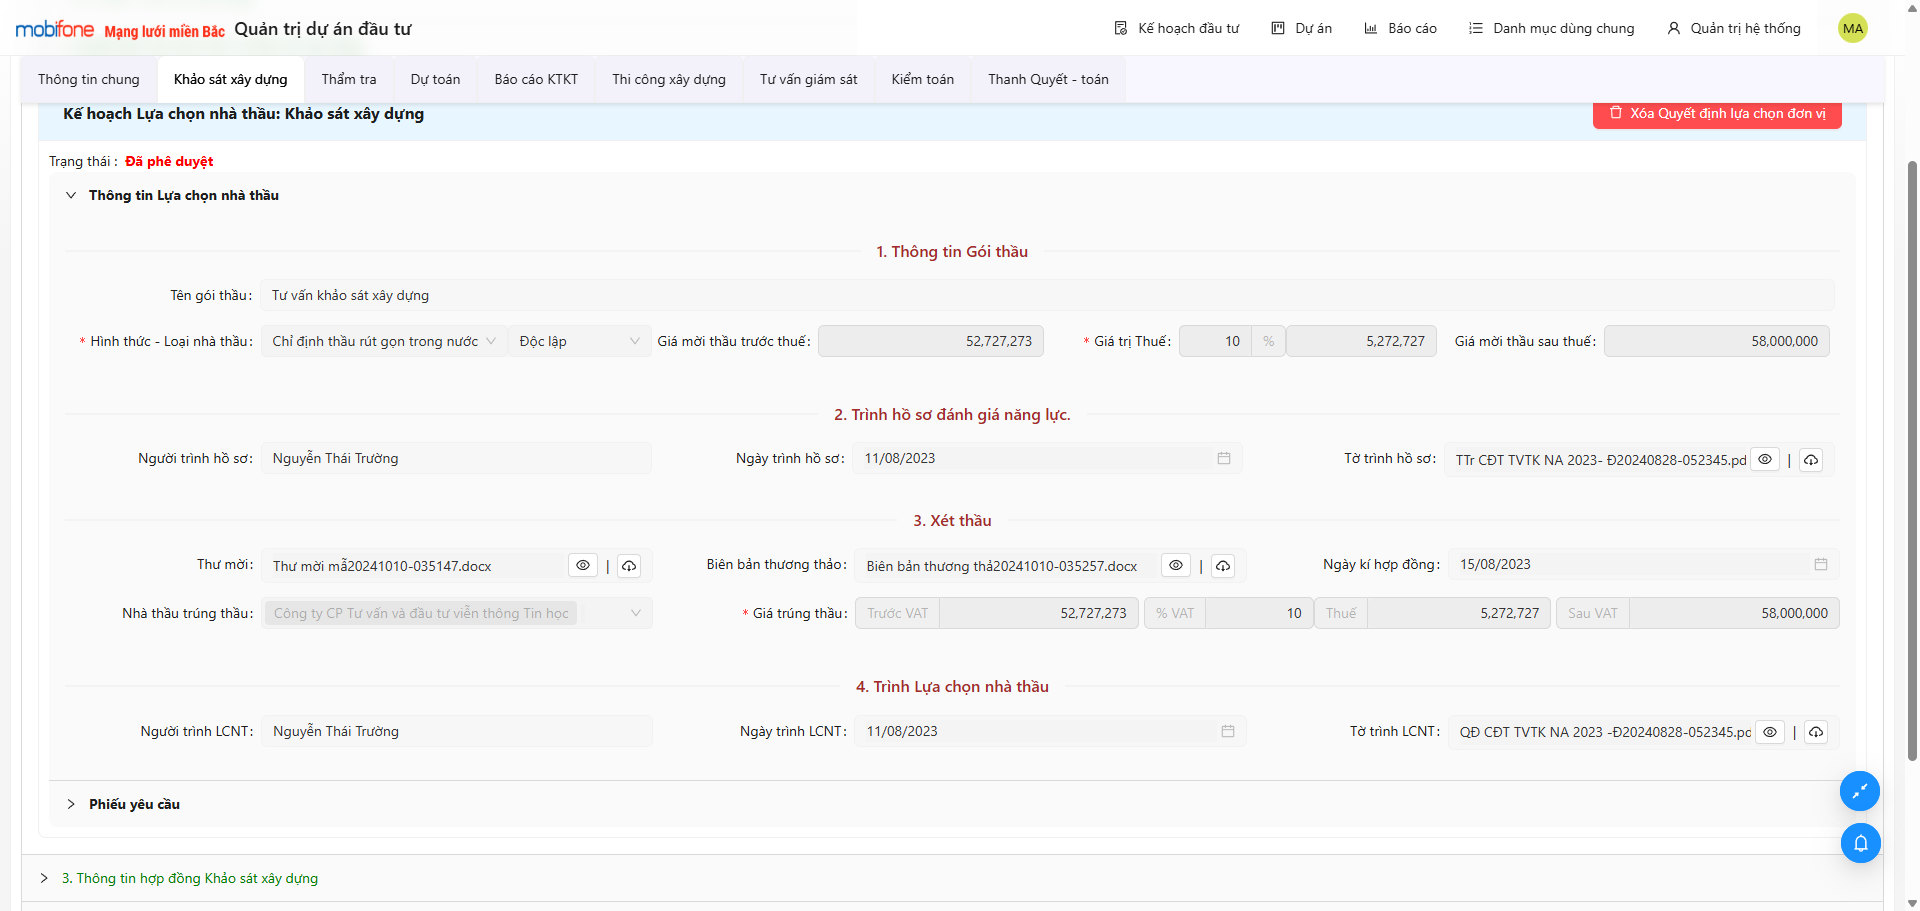The image size is (1920, 911).
Task: Click Xóa Quyết định lựa chọn đơn vị
Action: point(1716,113)
